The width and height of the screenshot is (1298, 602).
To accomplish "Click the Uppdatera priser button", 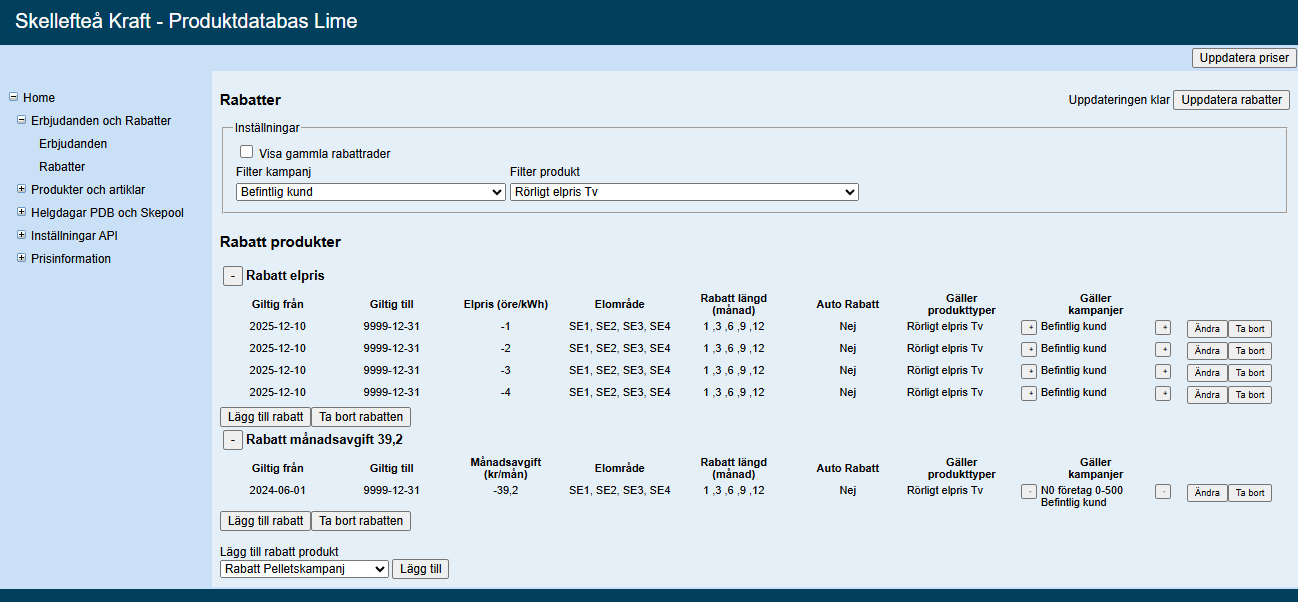I will point(1243,58).
